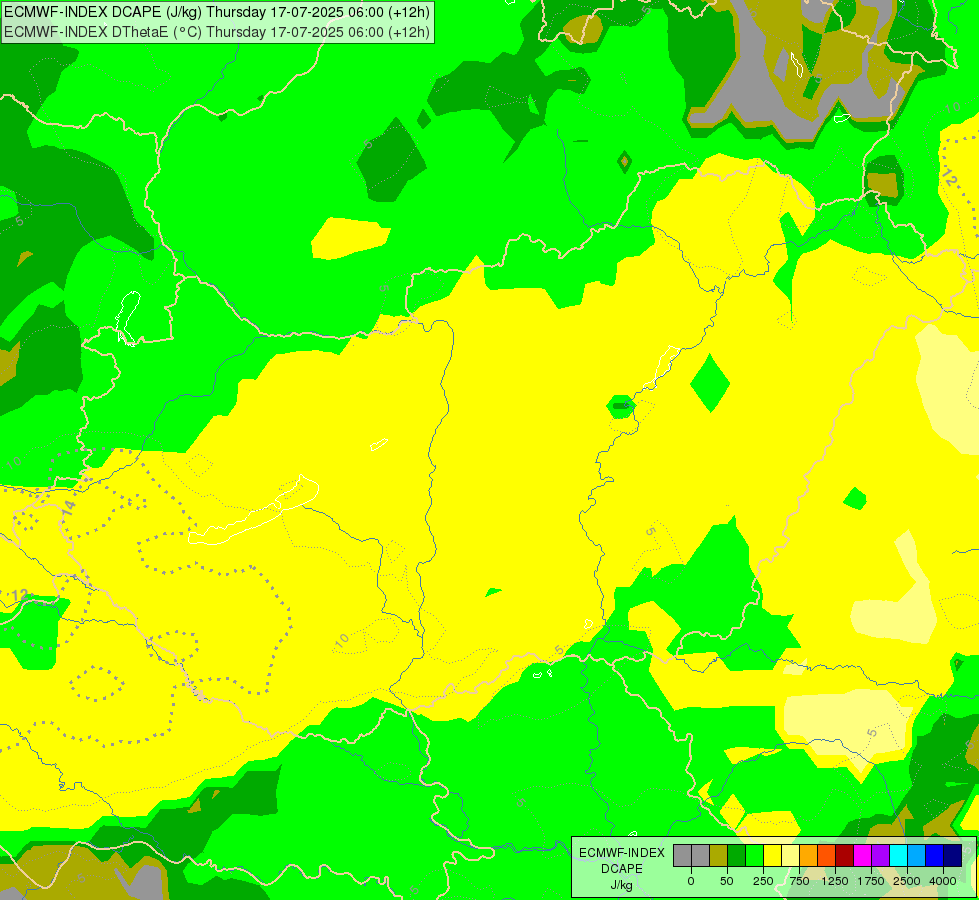
Task: Select the pale yellow legend swatch
Action: [x=790, y=856]
